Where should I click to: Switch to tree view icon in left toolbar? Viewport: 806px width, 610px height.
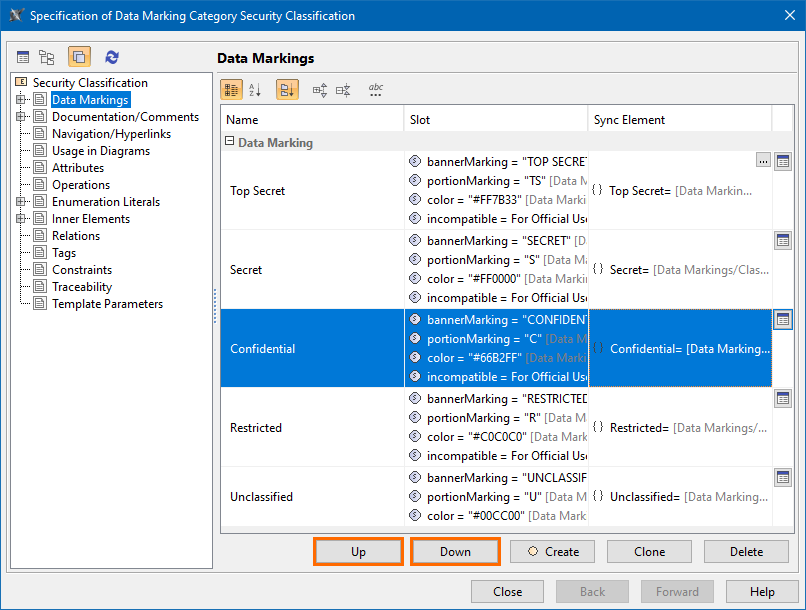[x=47, y=58]
